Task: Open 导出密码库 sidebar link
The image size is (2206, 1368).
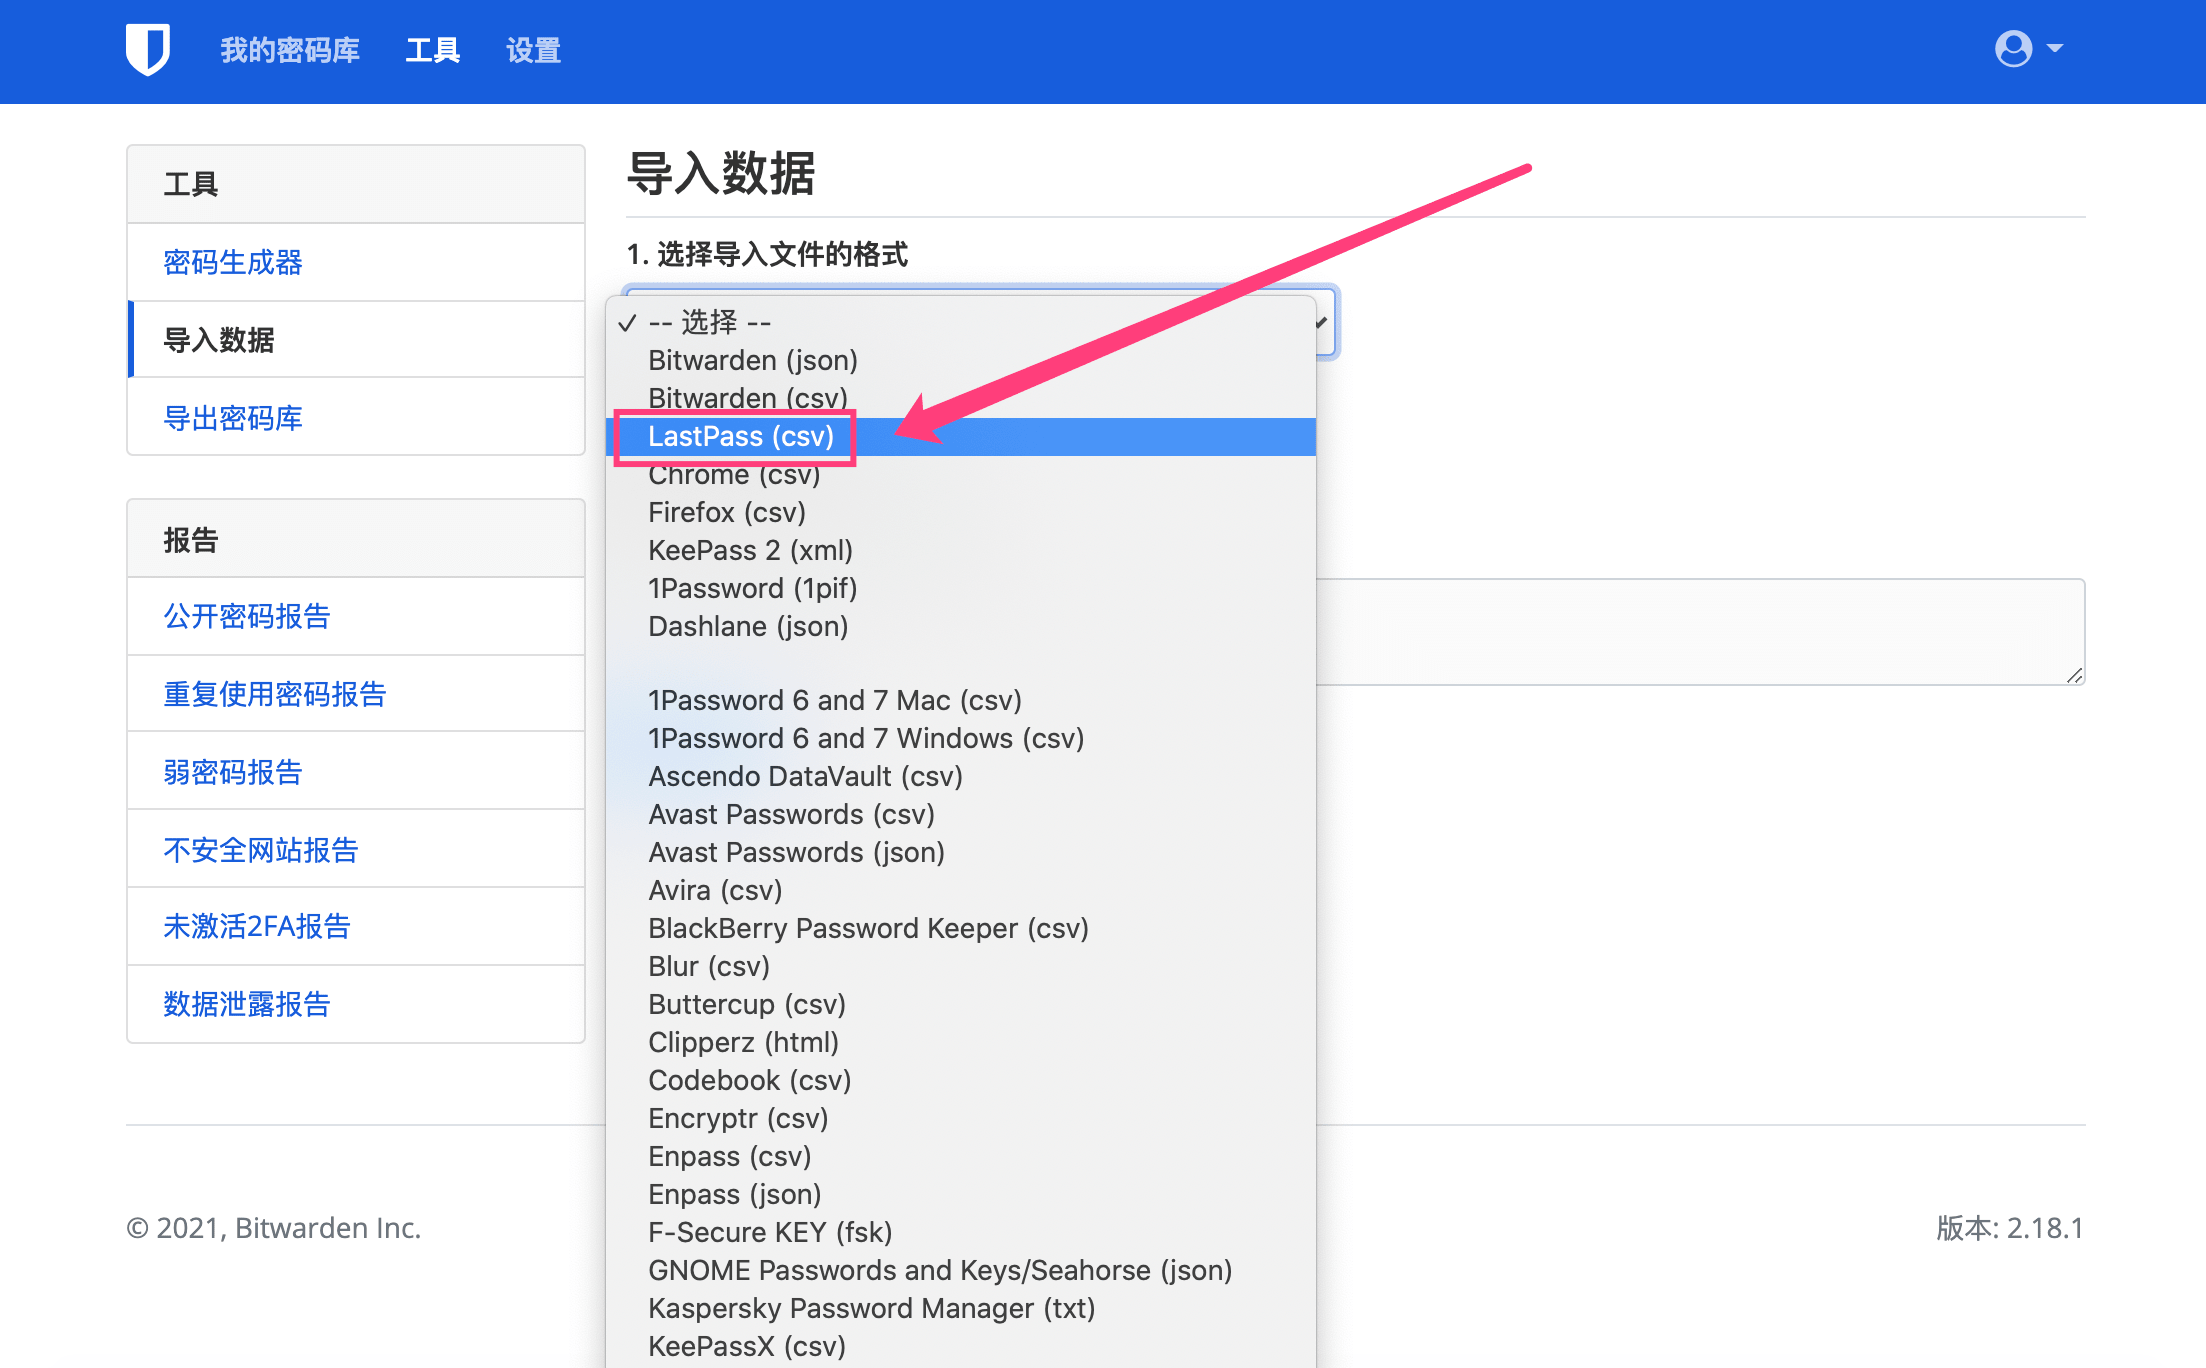Action: 233,418
